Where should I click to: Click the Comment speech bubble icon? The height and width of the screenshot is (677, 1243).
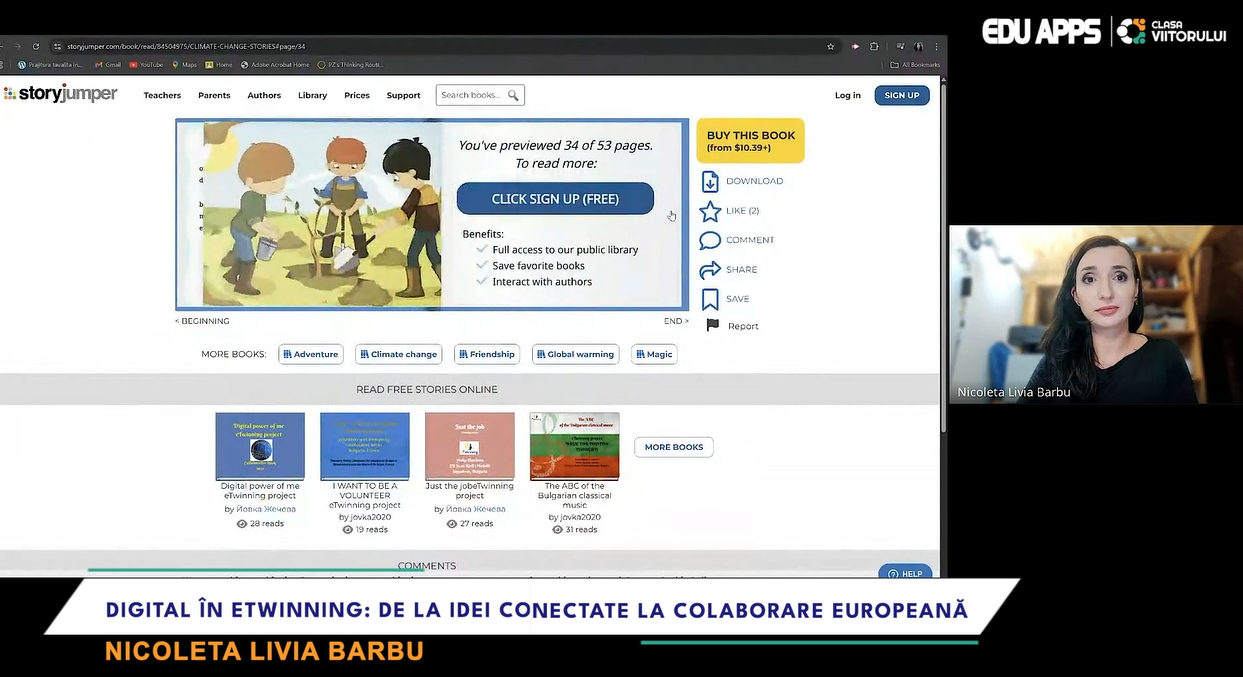coord(710,240)
